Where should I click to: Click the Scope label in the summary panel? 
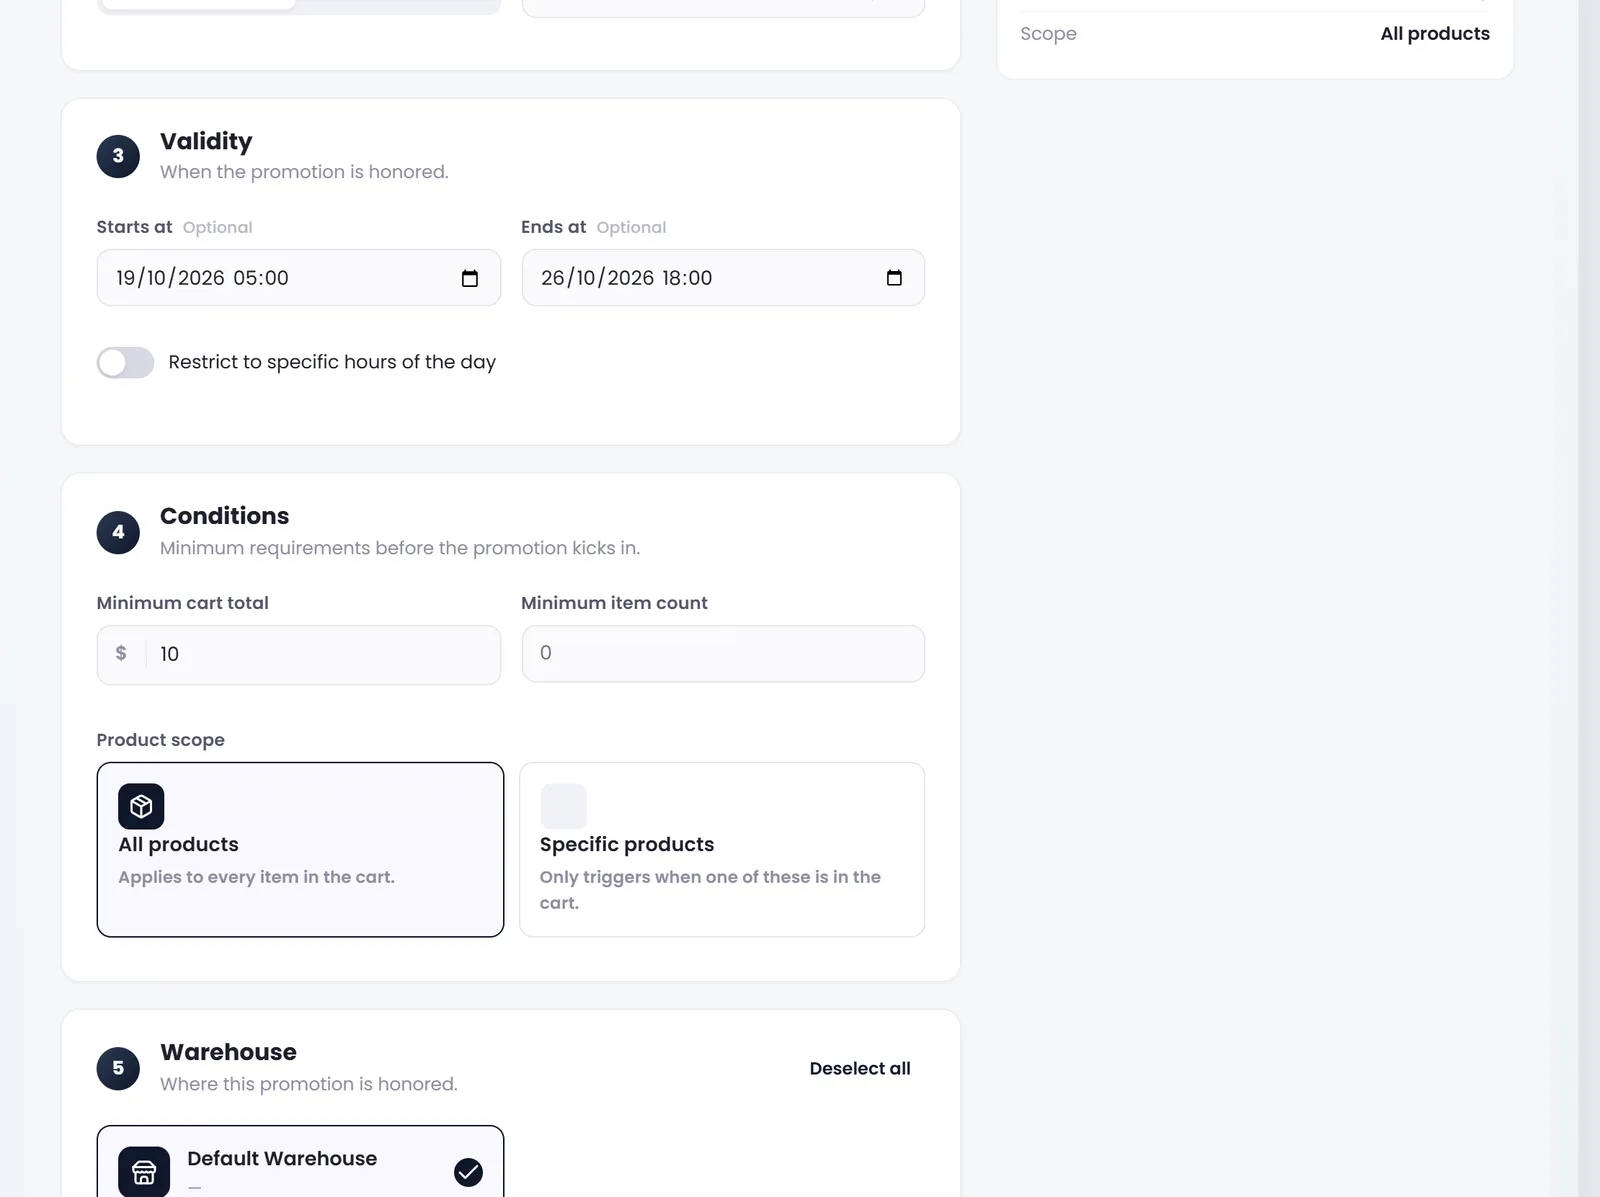pyautogui.click(x=1048, y=33)
